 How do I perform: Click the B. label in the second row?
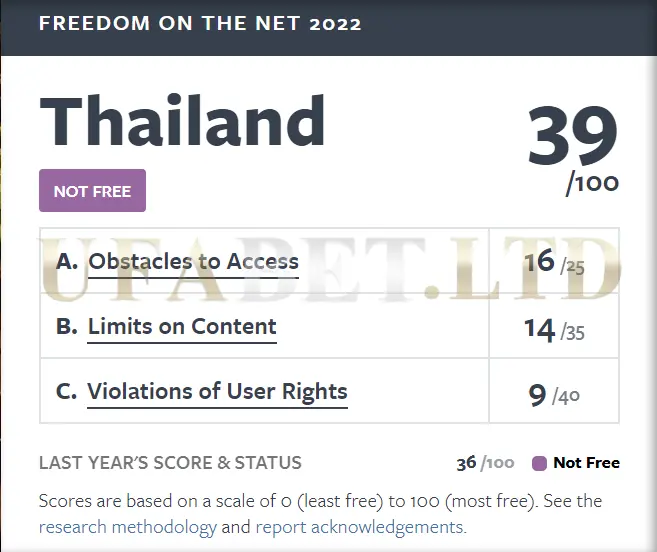tap(67, 327)
